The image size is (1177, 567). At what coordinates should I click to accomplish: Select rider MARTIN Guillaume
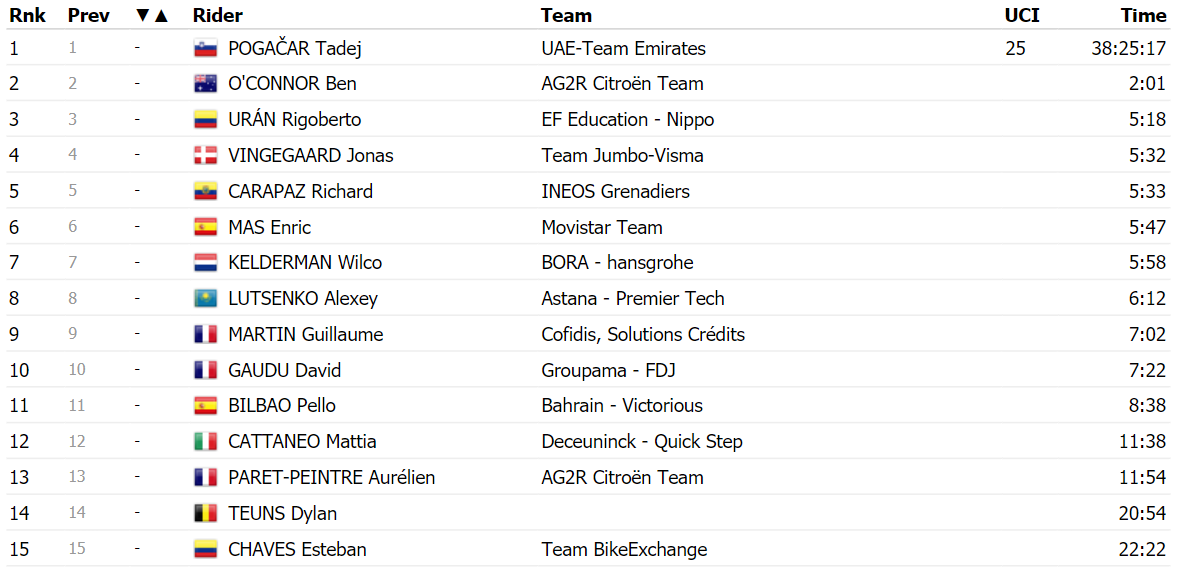coord(306,334)
